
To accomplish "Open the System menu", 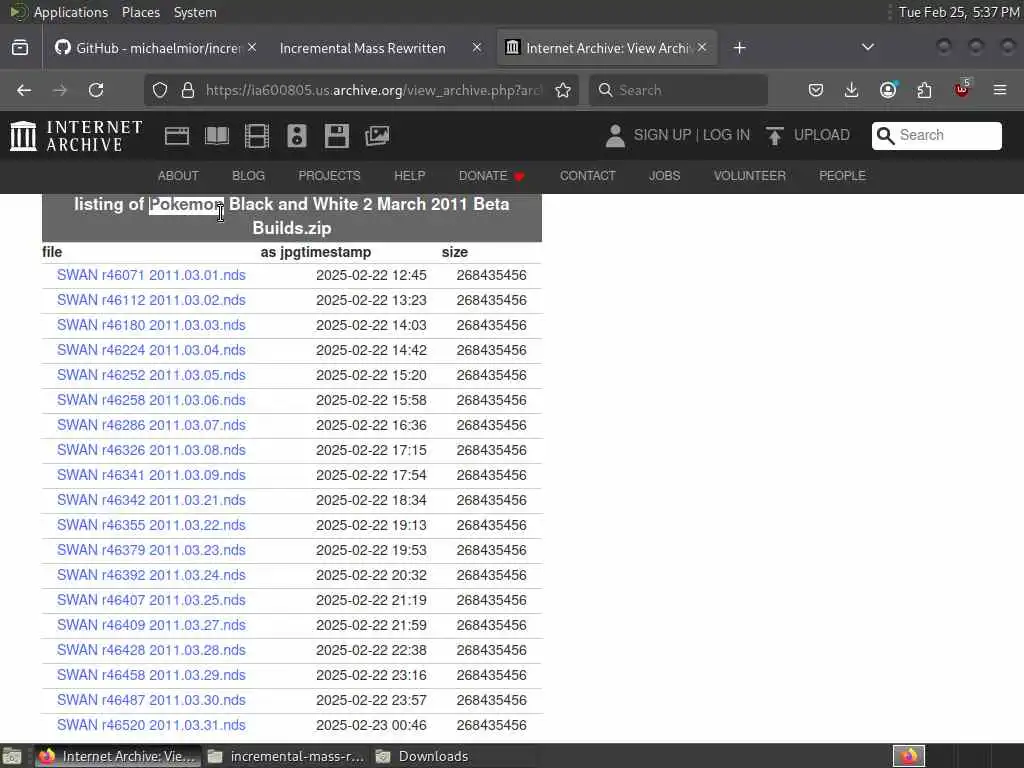I will point(195,12).
